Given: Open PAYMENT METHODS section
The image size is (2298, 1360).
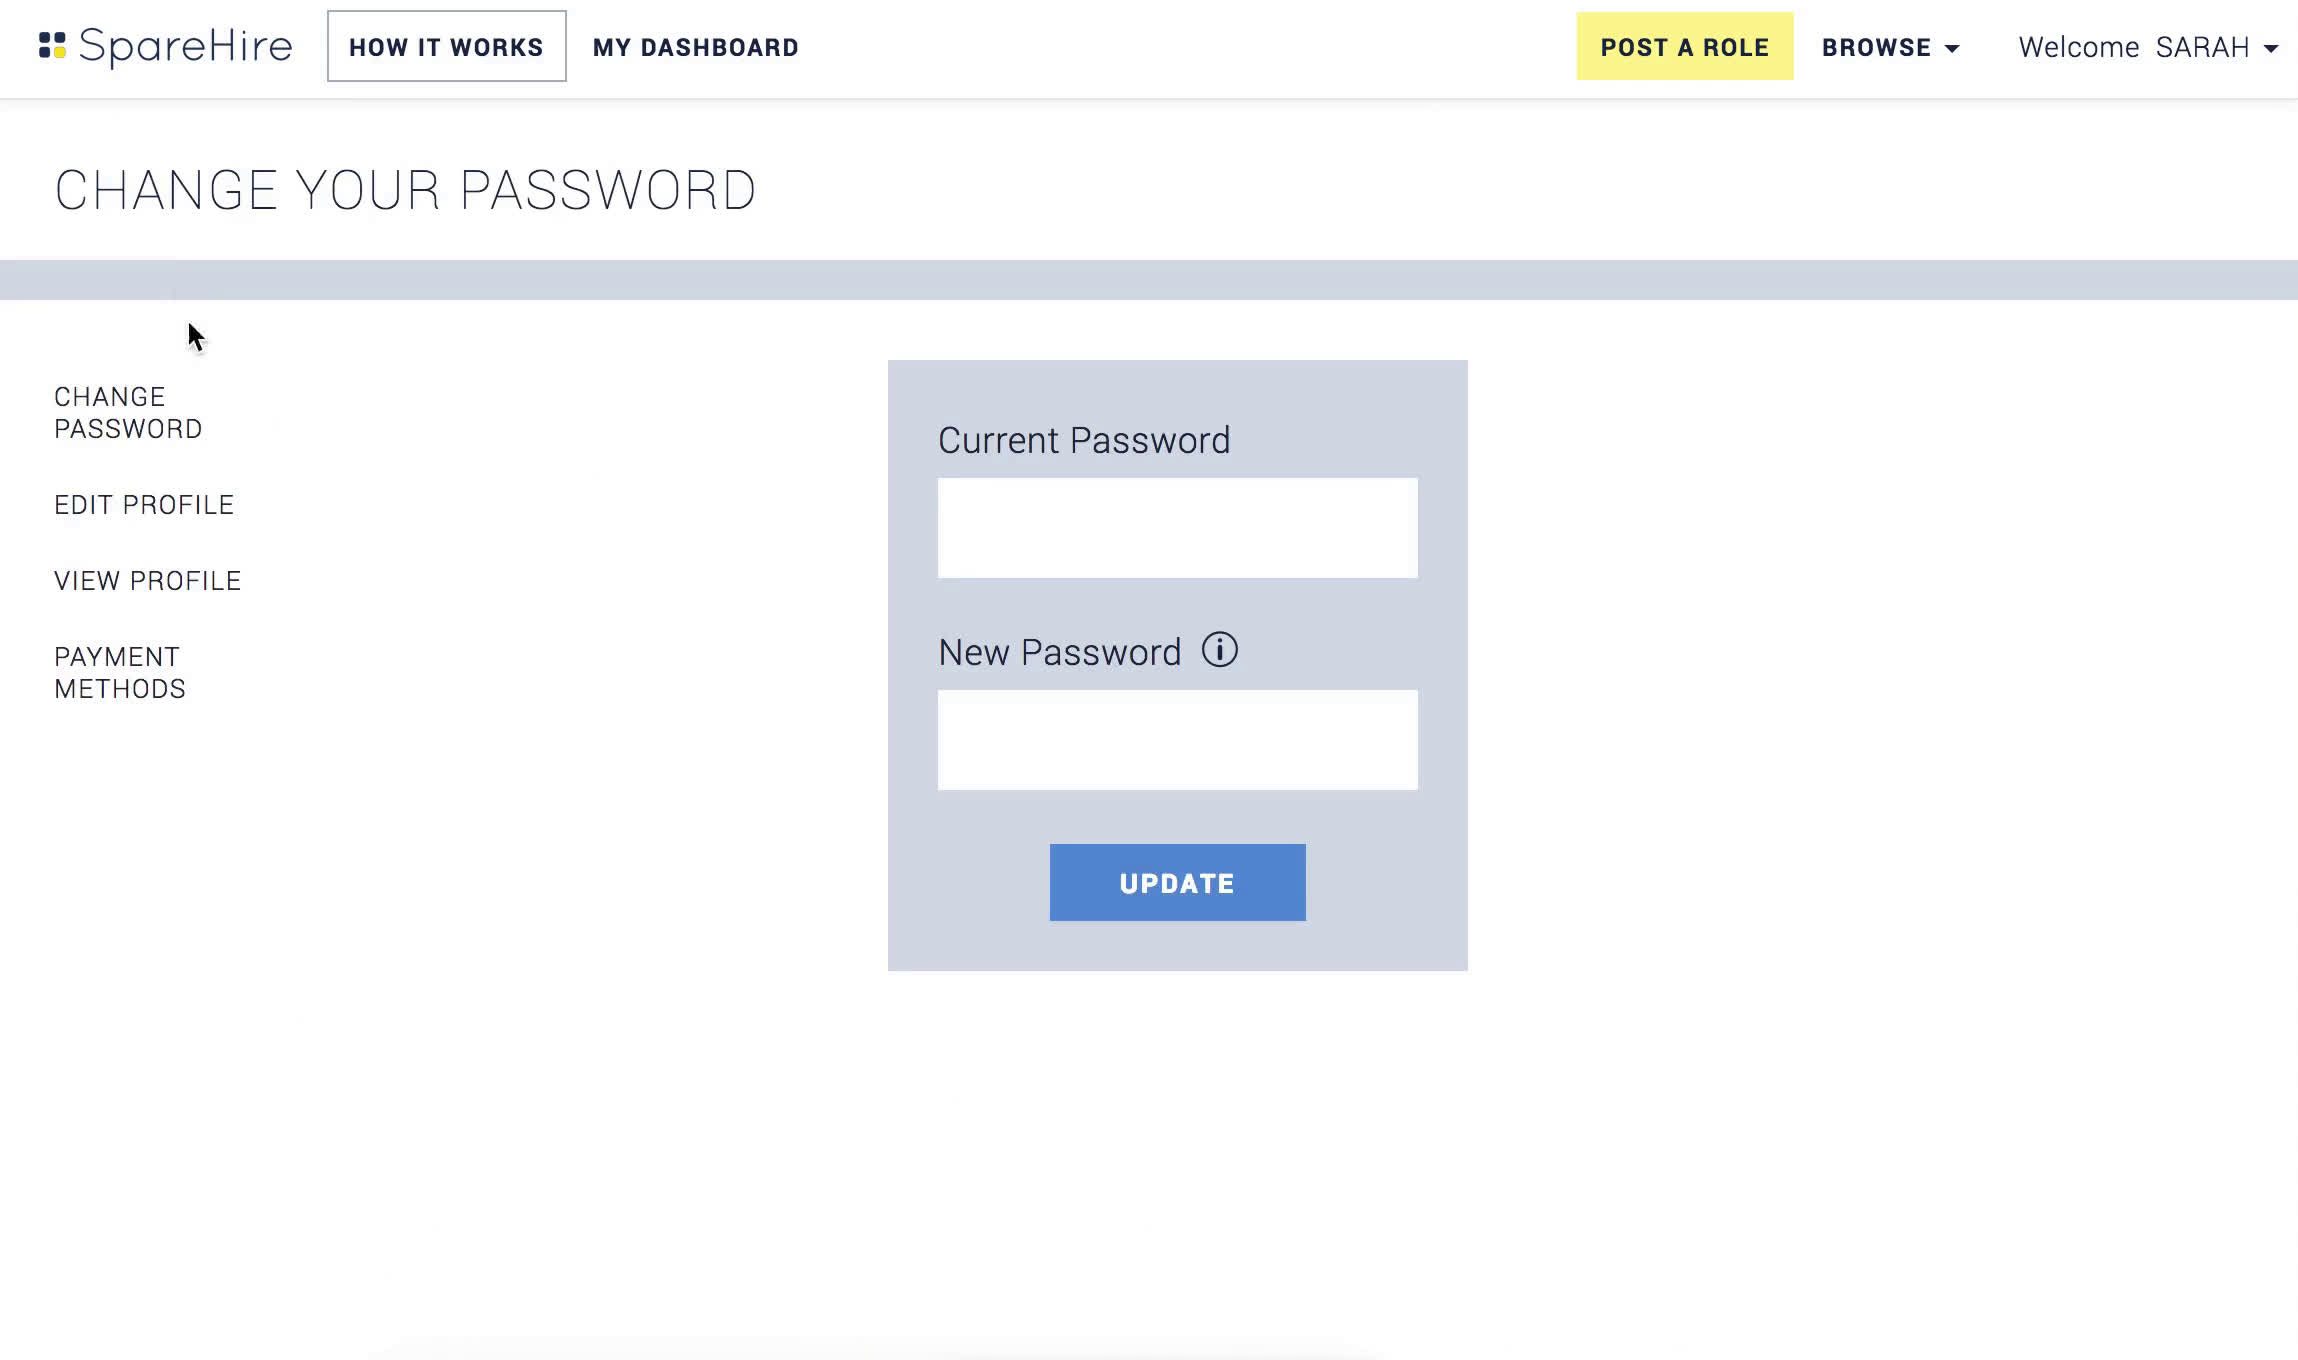Looking at the screenshot, I should pos(118,672).
